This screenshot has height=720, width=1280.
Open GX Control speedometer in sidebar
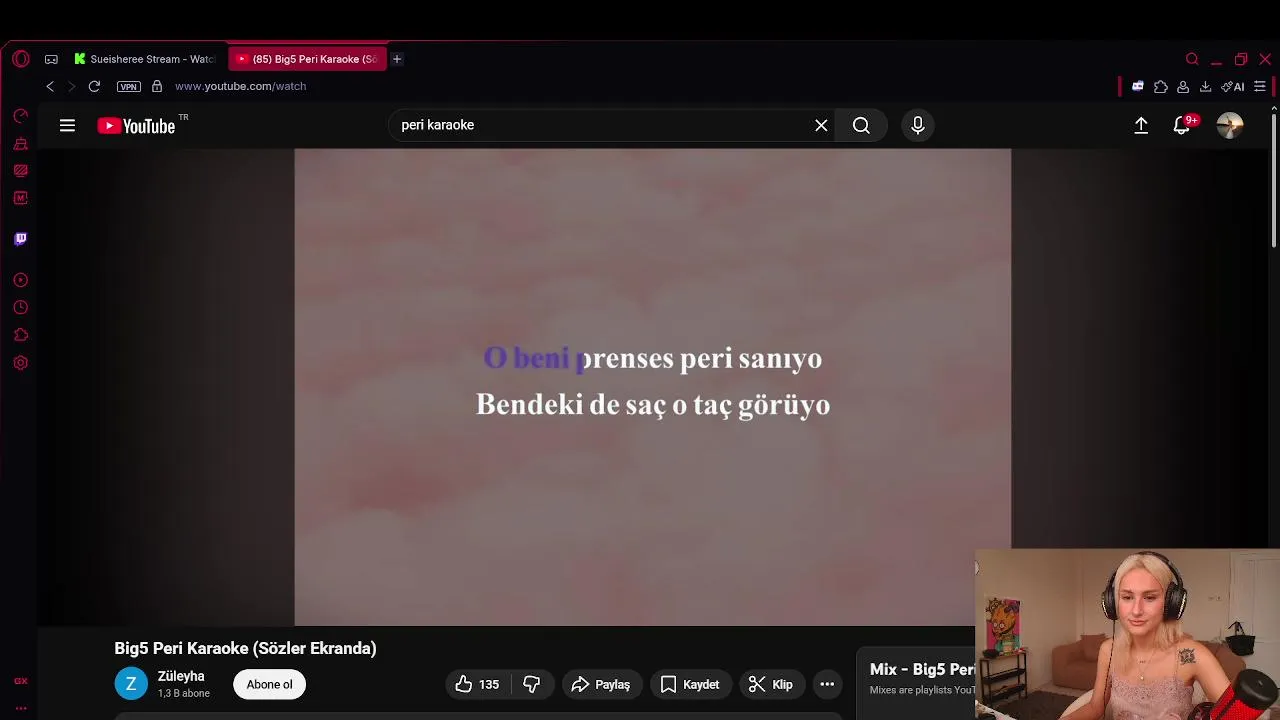click(21, 116)
